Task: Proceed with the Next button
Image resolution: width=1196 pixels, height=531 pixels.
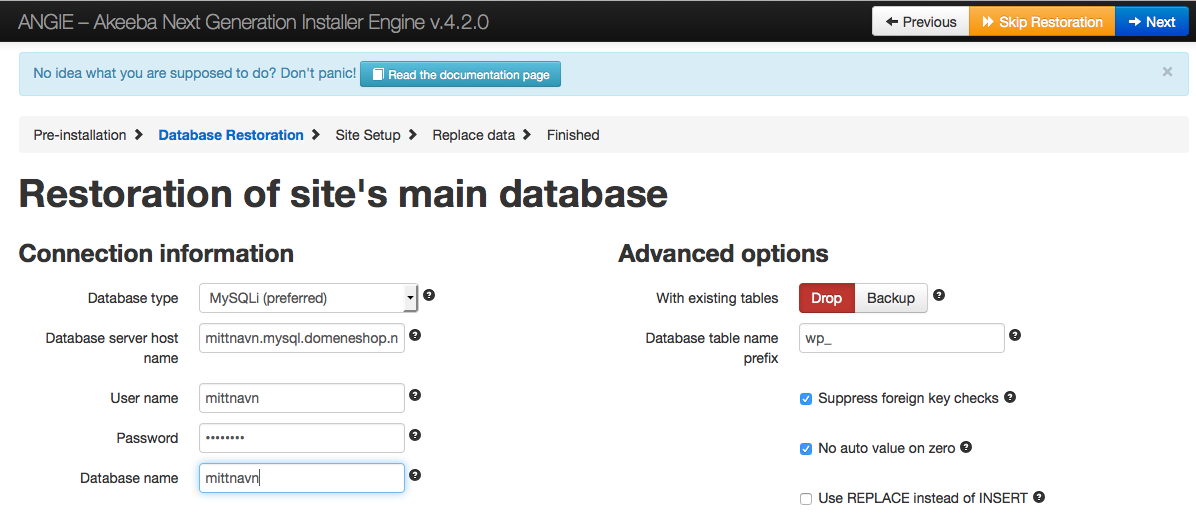Action: pyautogui.click(x=1153, y=21)
